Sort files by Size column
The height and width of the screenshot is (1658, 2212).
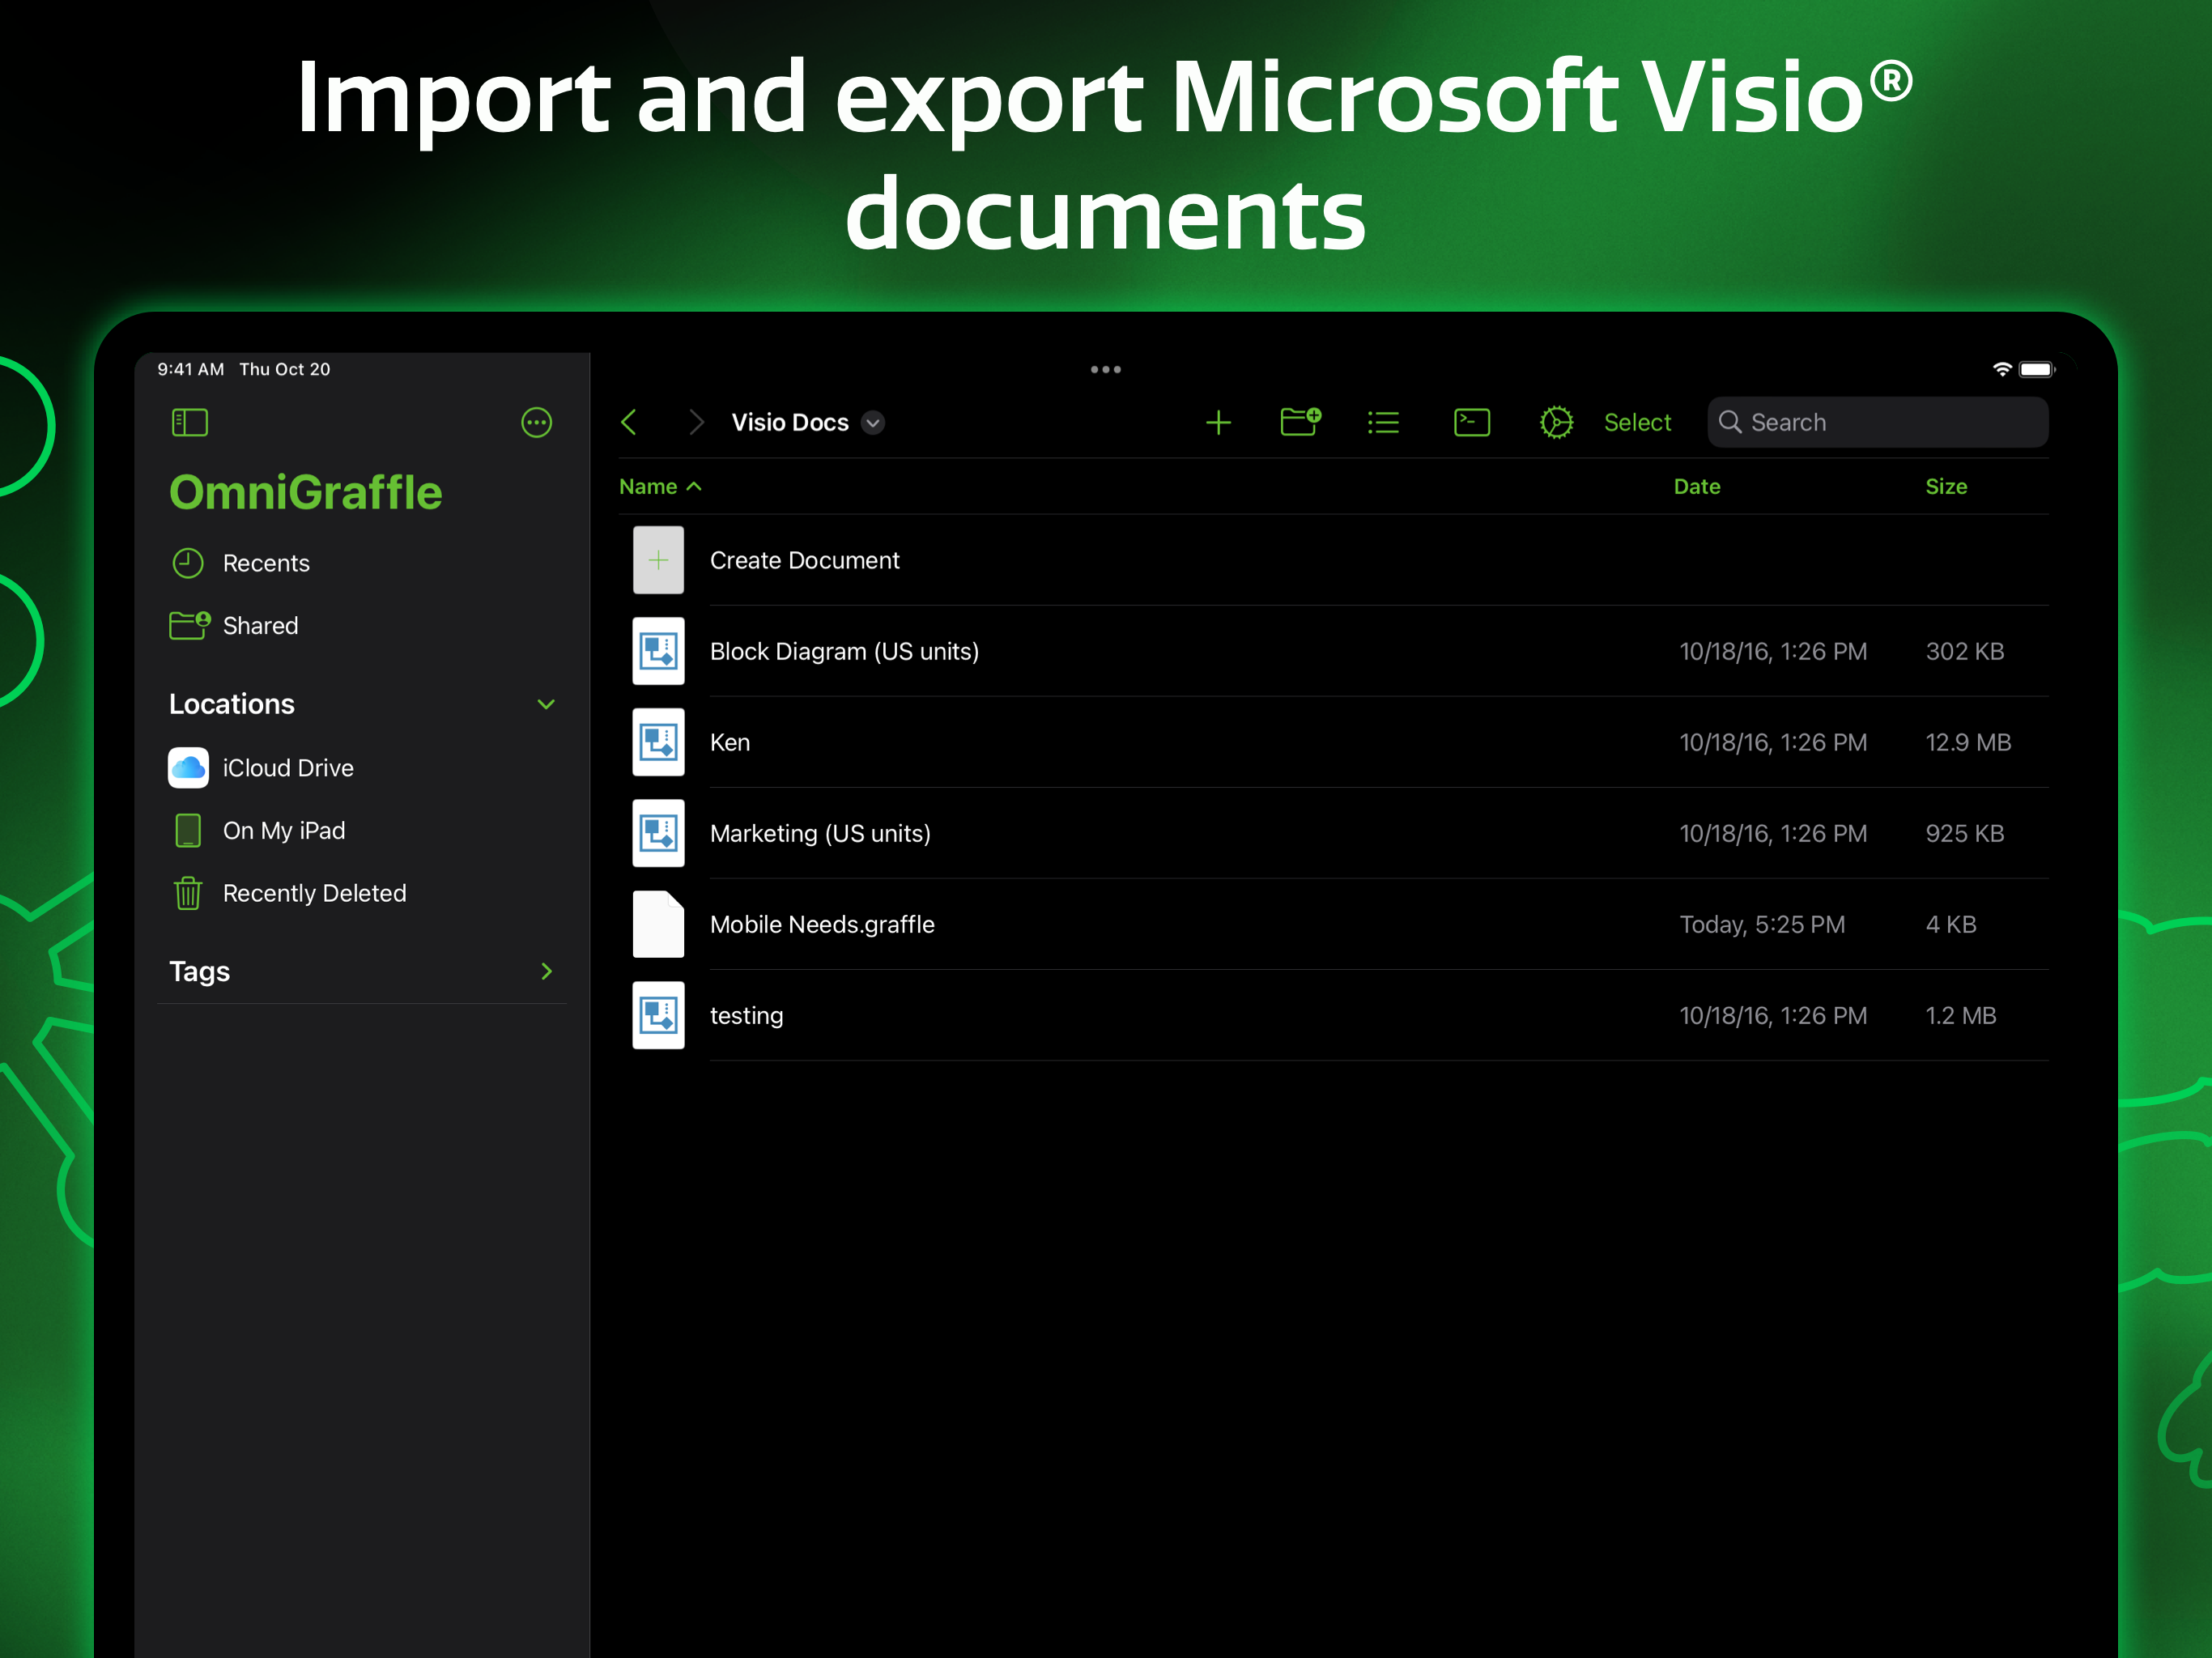[x=1946, y=486]
